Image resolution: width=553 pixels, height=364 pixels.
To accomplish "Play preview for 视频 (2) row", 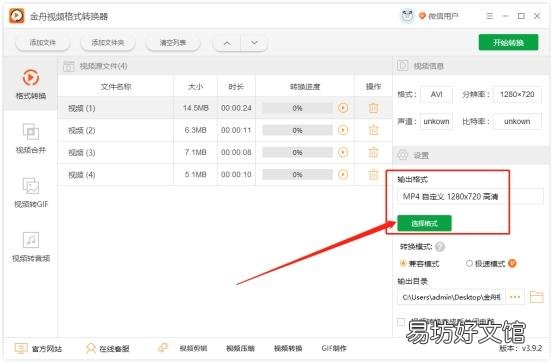I will [343, 130].
